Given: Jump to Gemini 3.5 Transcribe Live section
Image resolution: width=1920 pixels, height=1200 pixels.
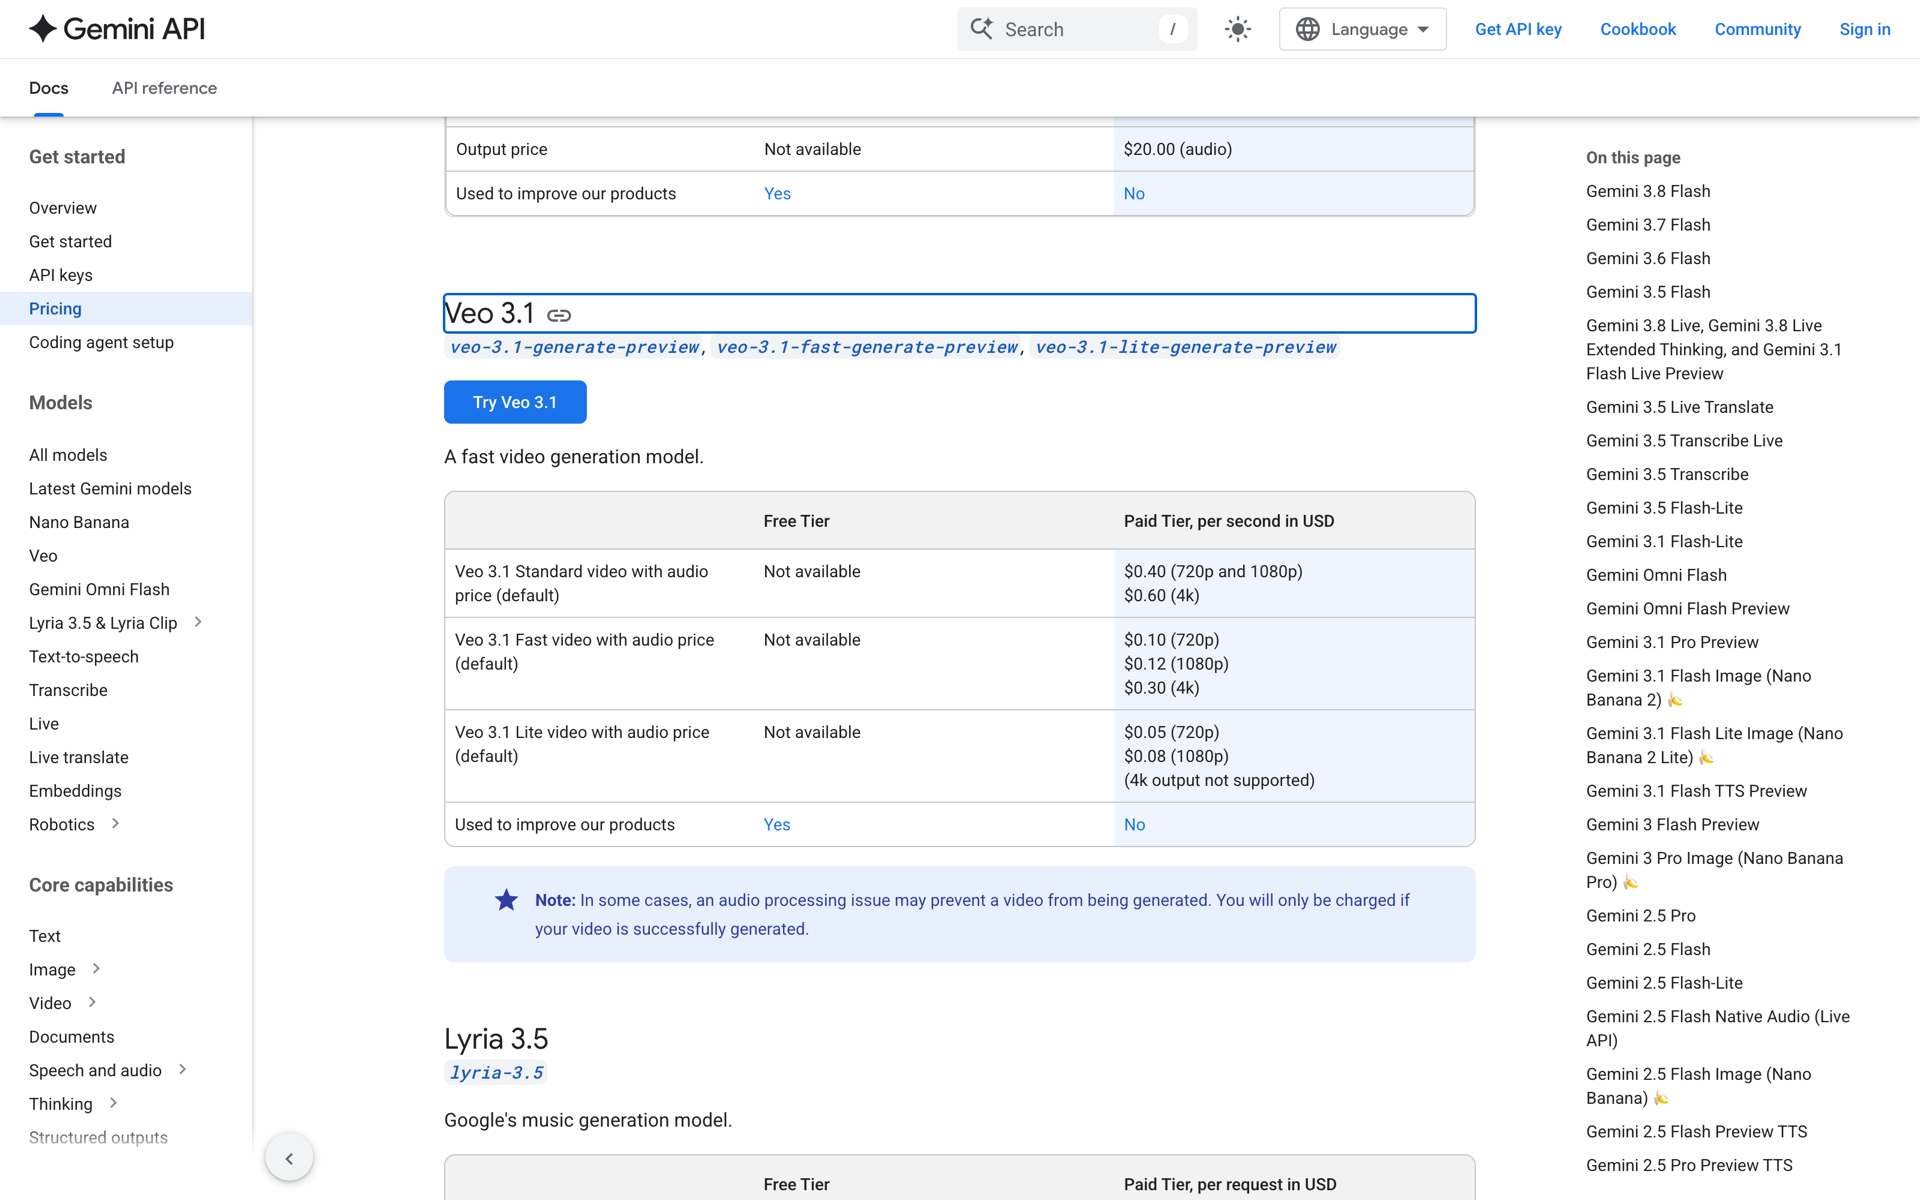Looking at the screenshot, I should click(1684, 441).
